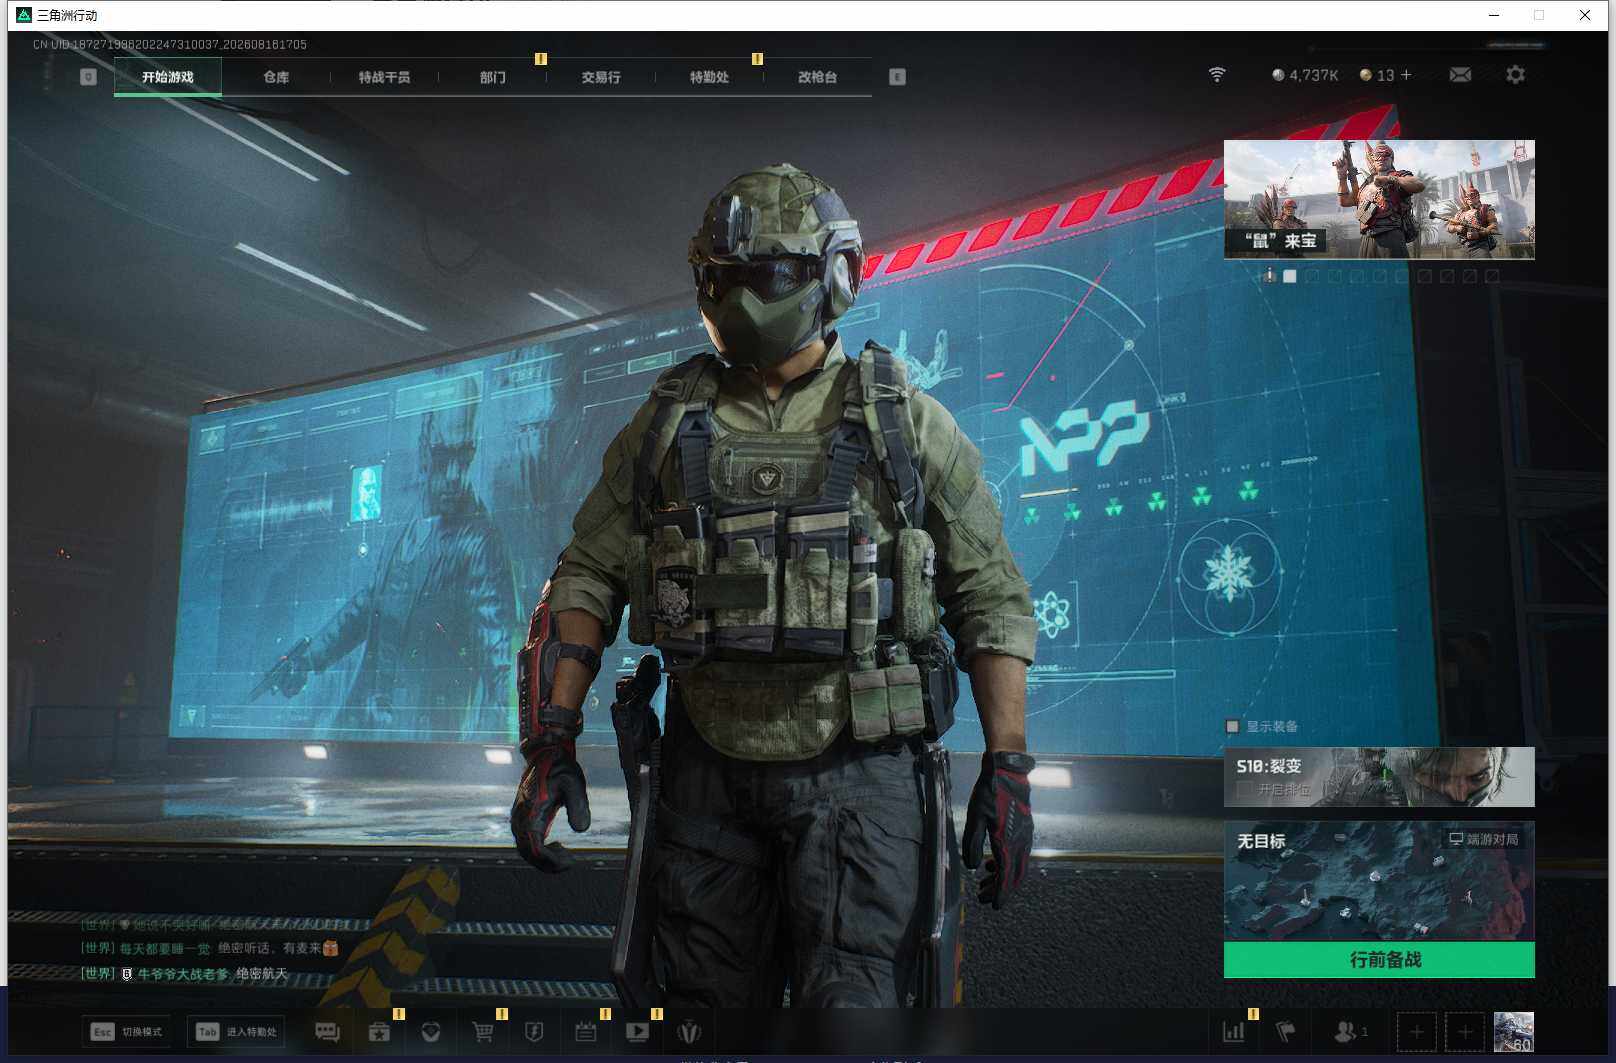1616x1063 pixels.
Task: Open the "鼠"来宝 event banner
Action: click(1379, 200)
